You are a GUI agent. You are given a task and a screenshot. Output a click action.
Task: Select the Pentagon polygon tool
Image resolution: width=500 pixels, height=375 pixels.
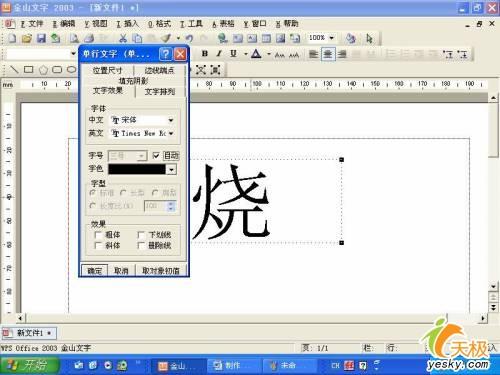point(43,70)
